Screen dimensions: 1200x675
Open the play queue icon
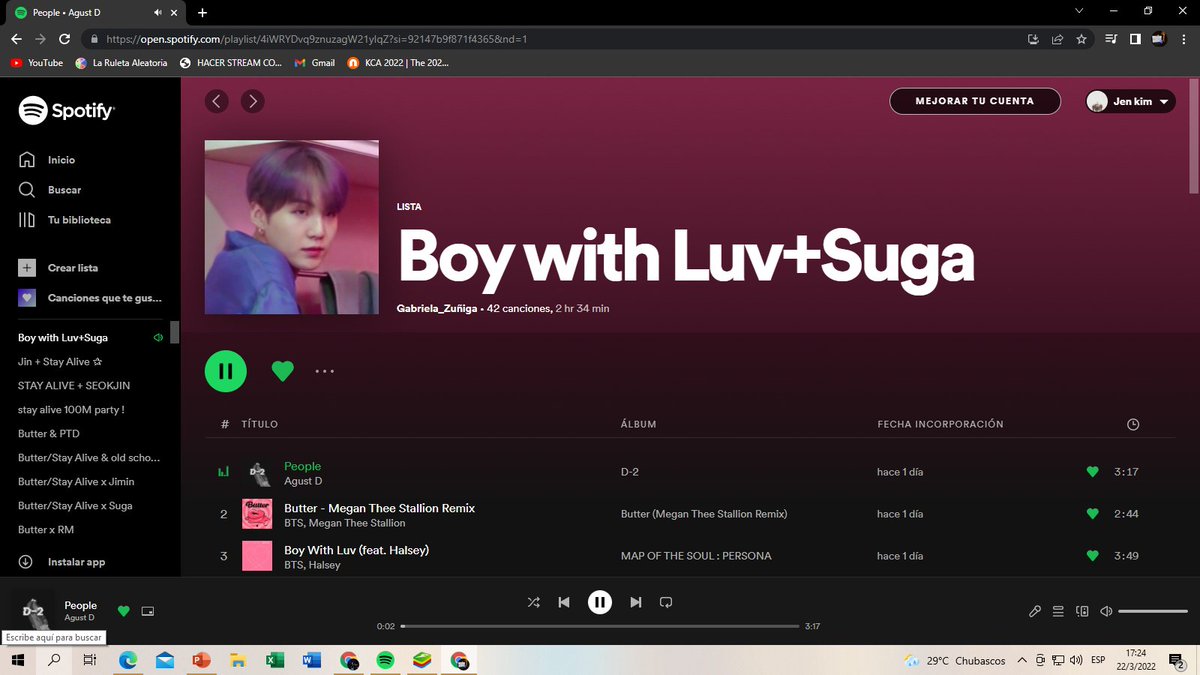(x=1058, y=611)
